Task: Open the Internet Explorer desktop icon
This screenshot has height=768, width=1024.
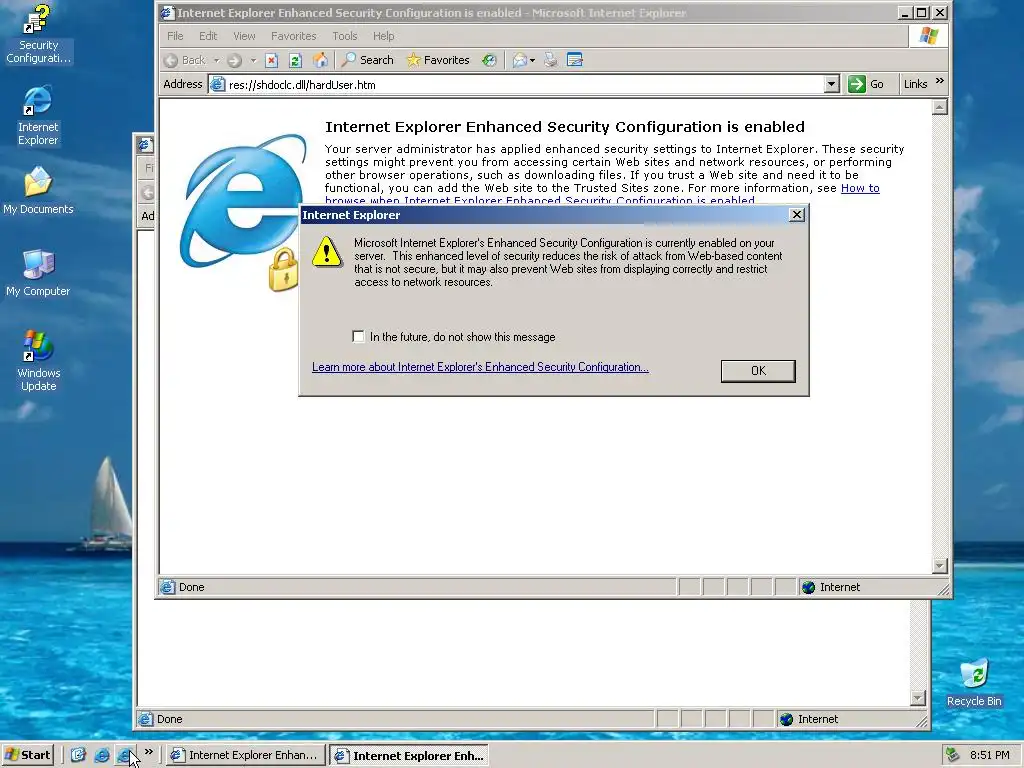Action: click(x=38, y=115)
